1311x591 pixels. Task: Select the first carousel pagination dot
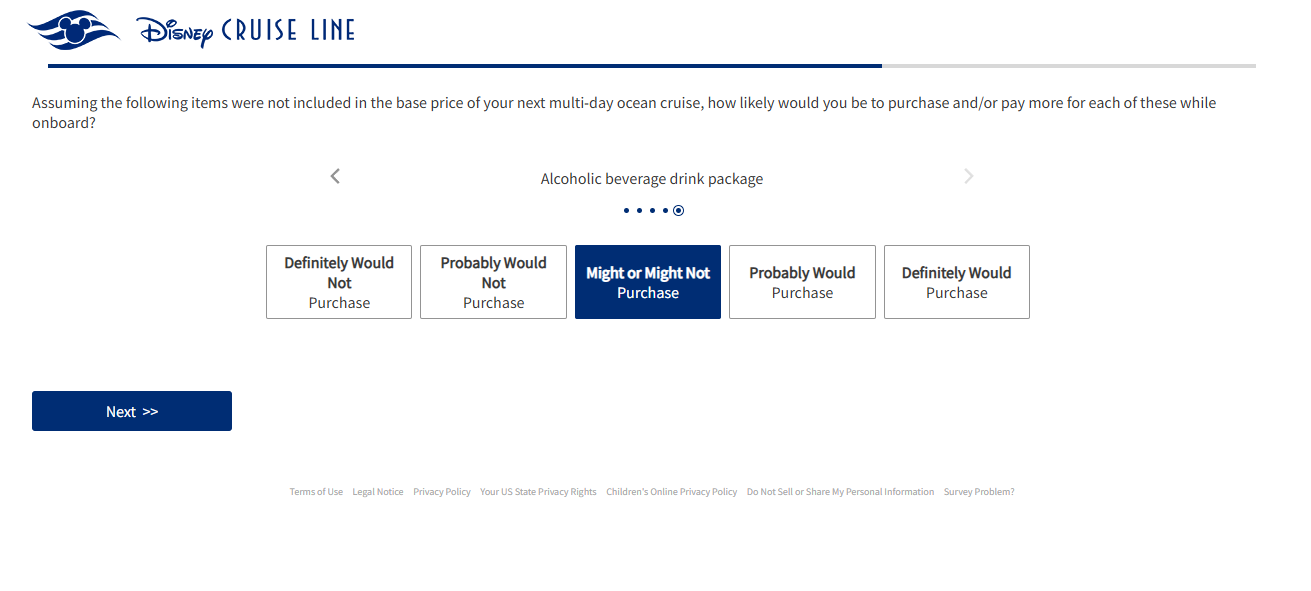tap(626, 210)
